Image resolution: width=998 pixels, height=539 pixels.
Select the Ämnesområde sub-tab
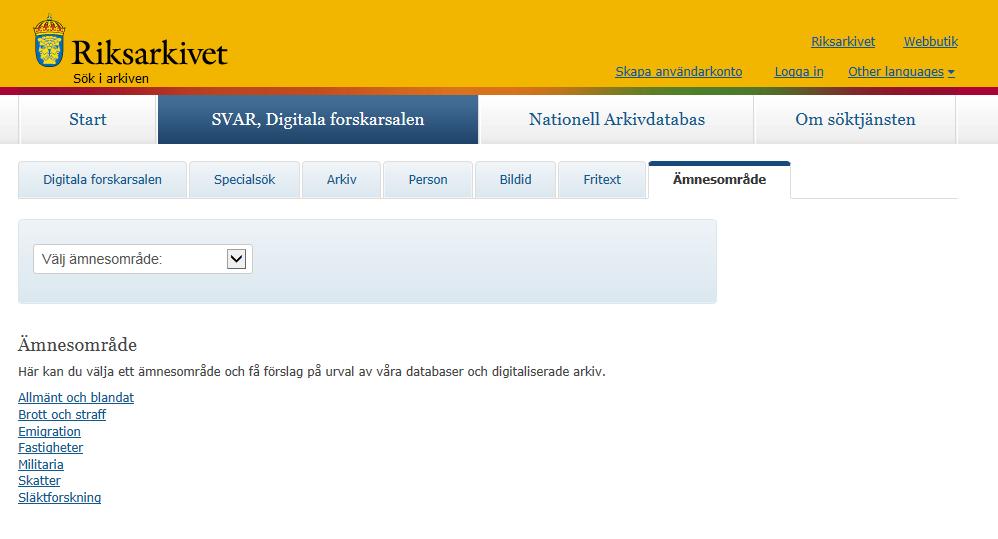tap(719, 180)
